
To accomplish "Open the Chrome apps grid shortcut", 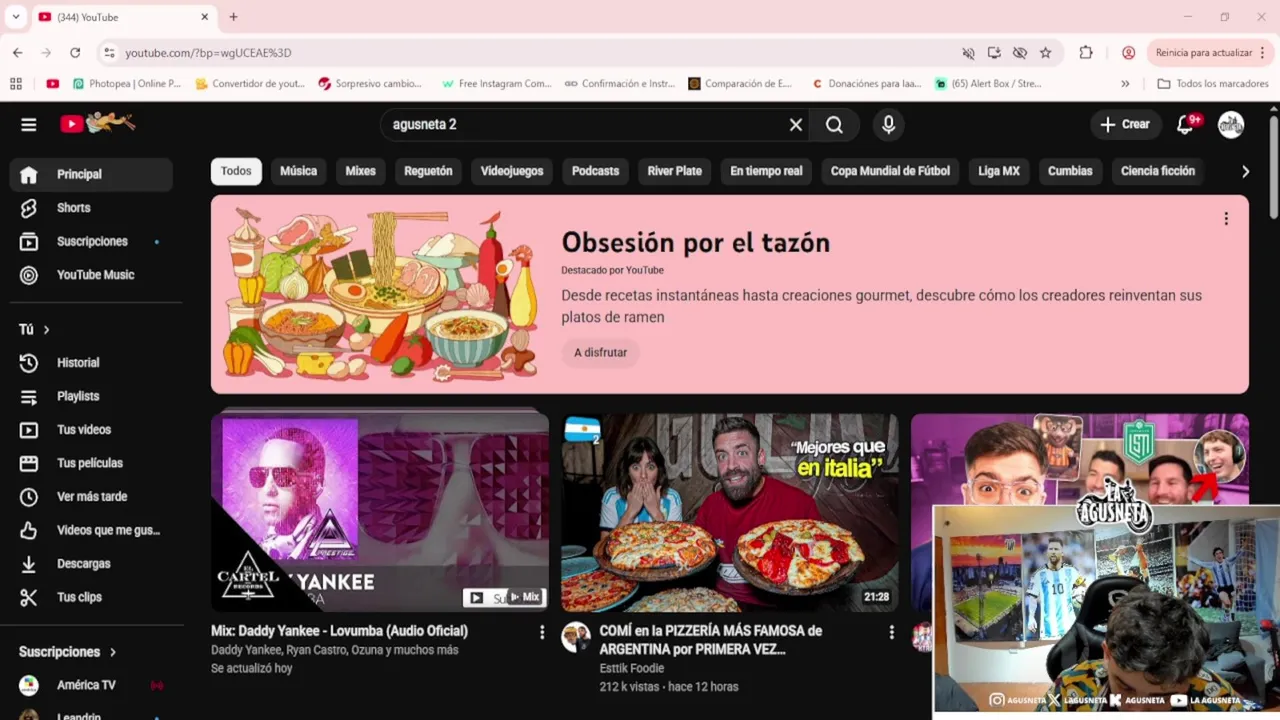I will 16,84.
